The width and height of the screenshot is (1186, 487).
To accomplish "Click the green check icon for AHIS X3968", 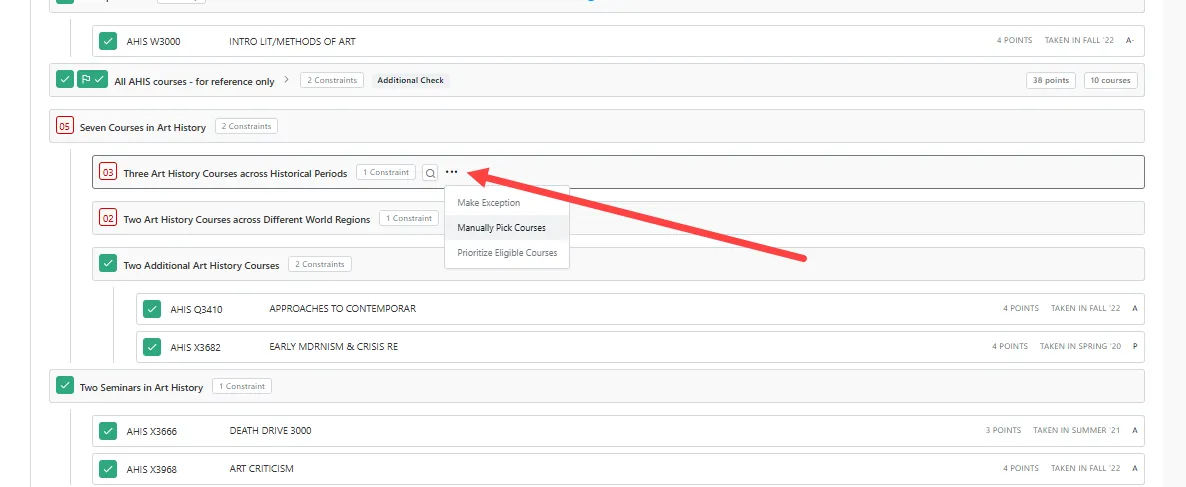I will (108, 468).
